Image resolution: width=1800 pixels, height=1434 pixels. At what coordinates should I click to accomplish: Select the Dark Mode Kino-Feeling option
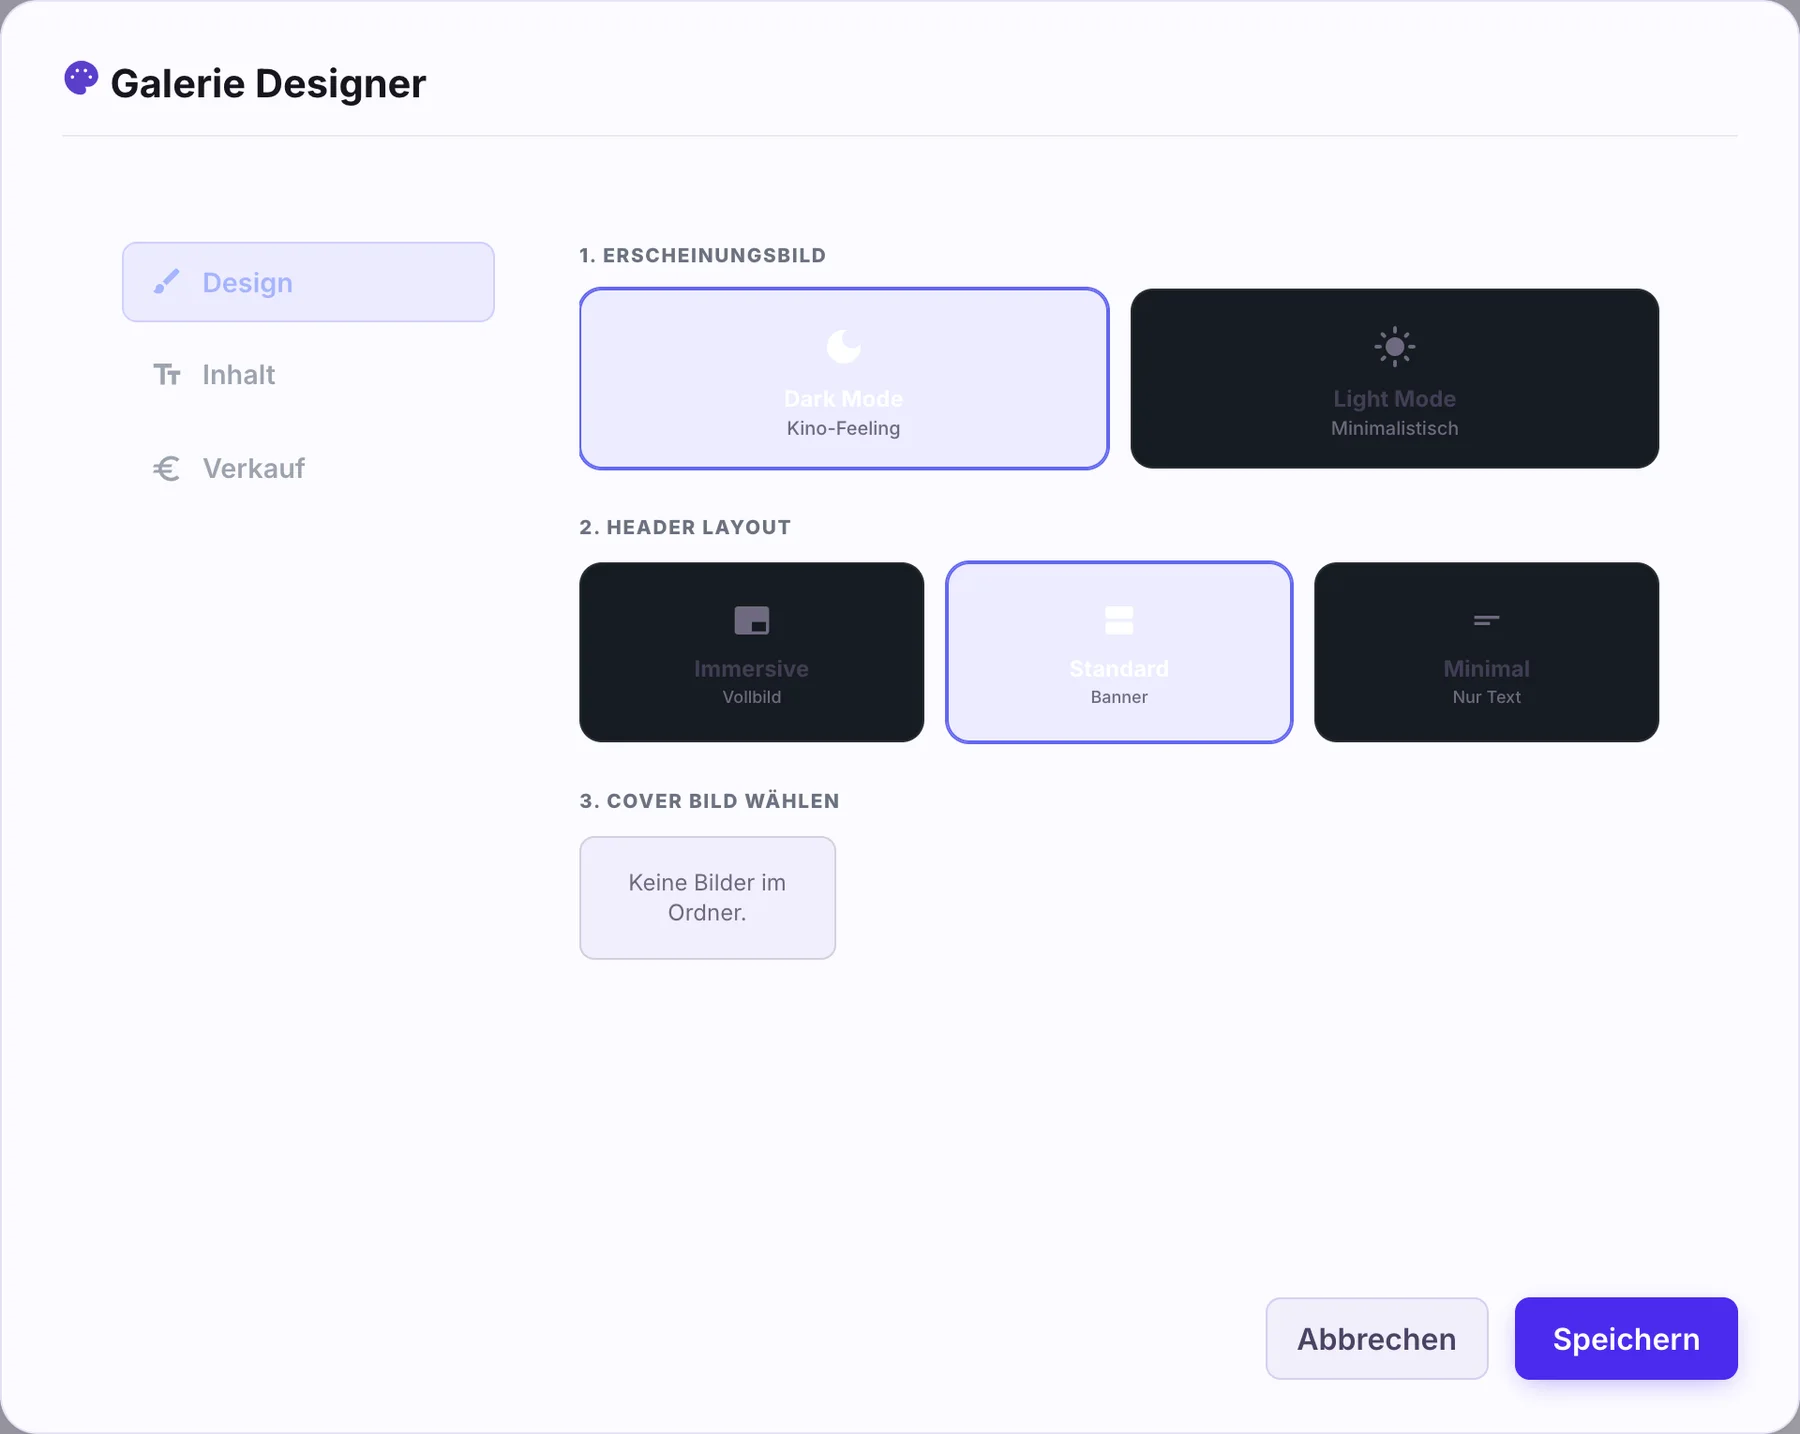[844, 378]
